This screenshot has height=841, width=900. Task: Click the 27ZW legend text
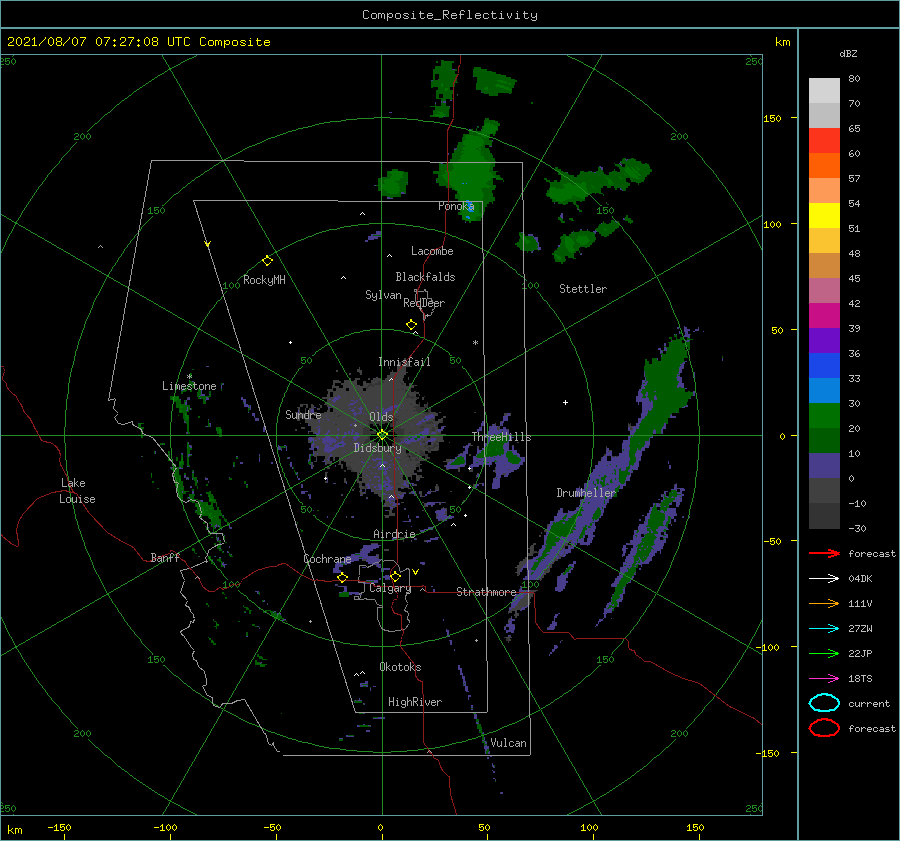[x=860, y=629]
